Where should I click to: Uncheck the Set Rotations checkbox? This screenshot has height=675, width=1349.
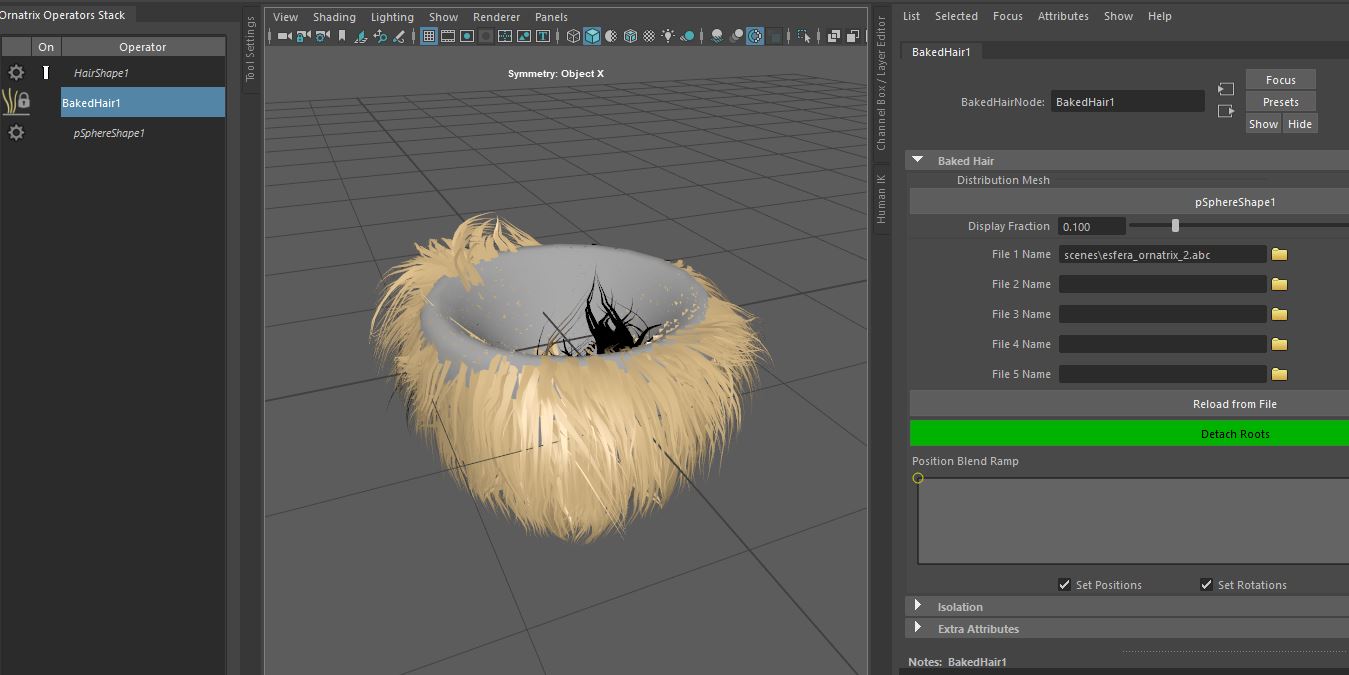point(1206,585)
